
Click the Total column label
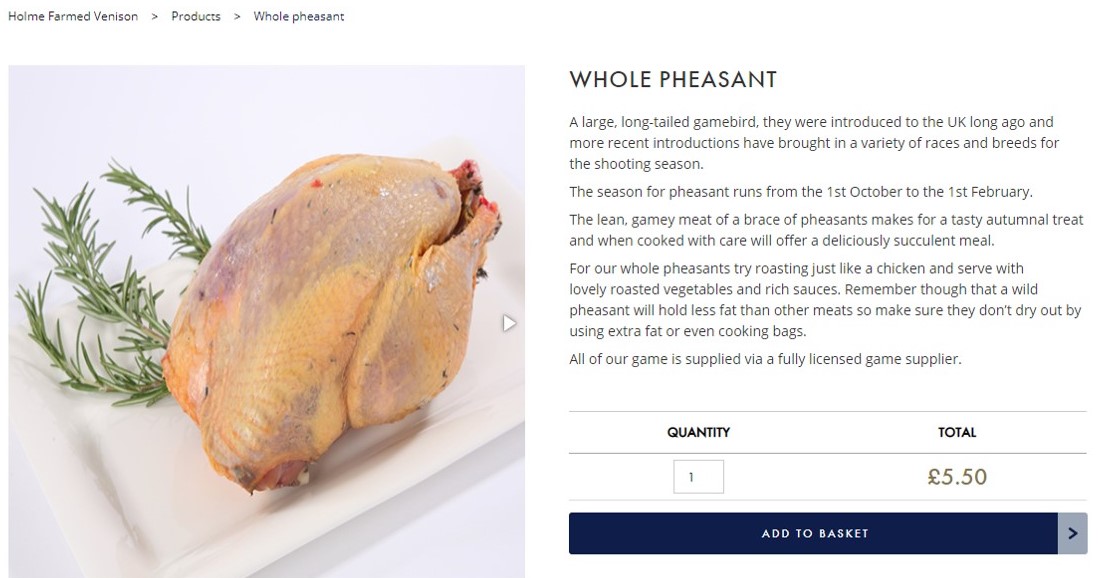957,432
